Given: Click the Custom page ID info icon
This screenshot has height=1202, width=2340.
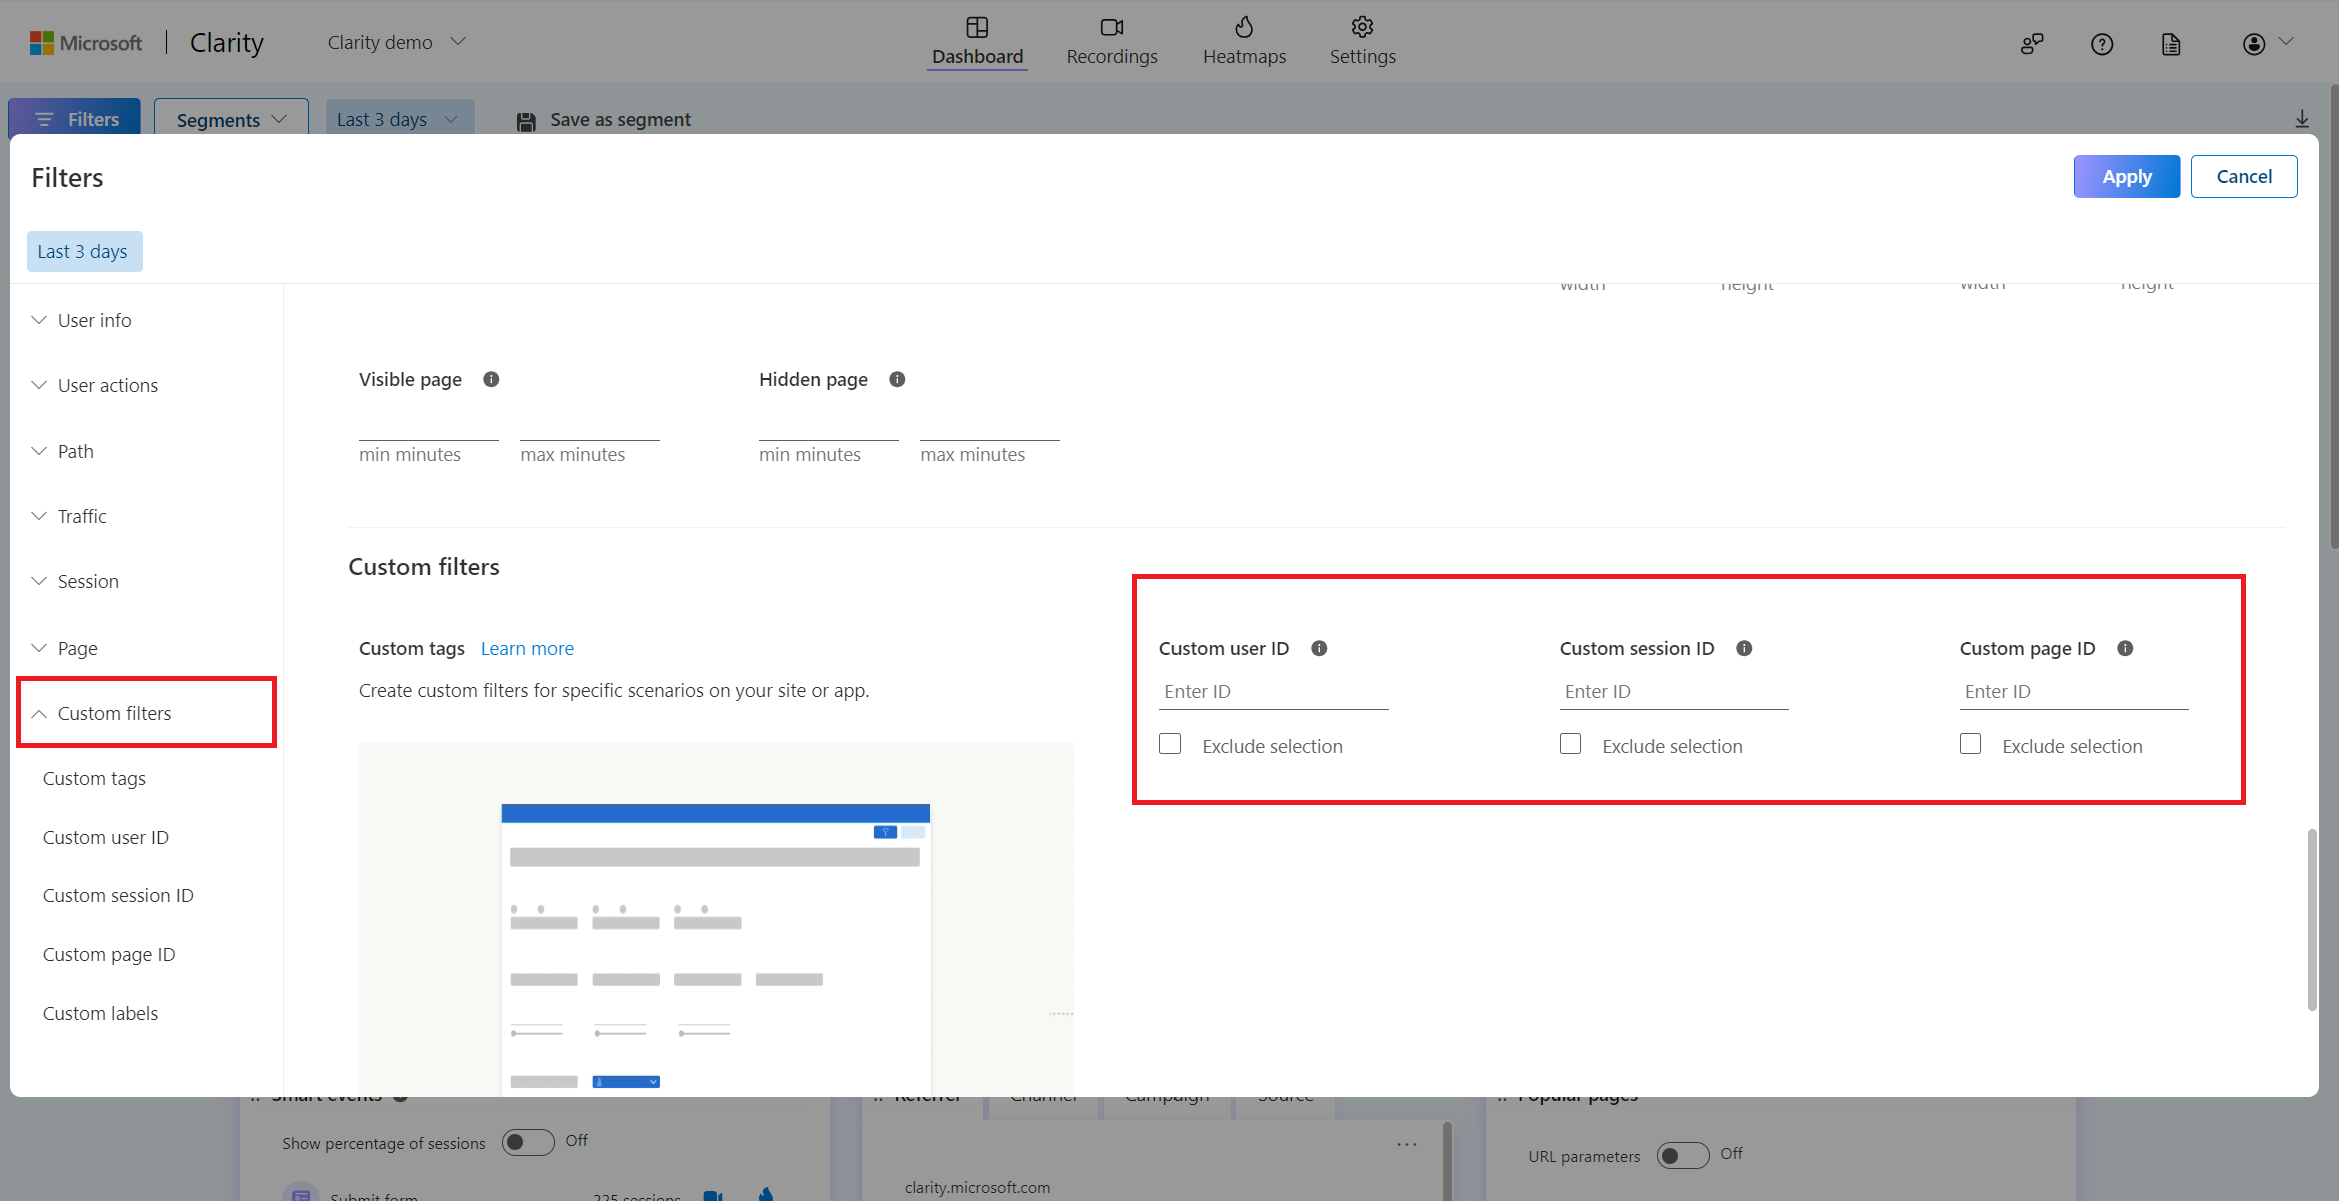Looking at the screenshot, I should [x=2125, y=648].
